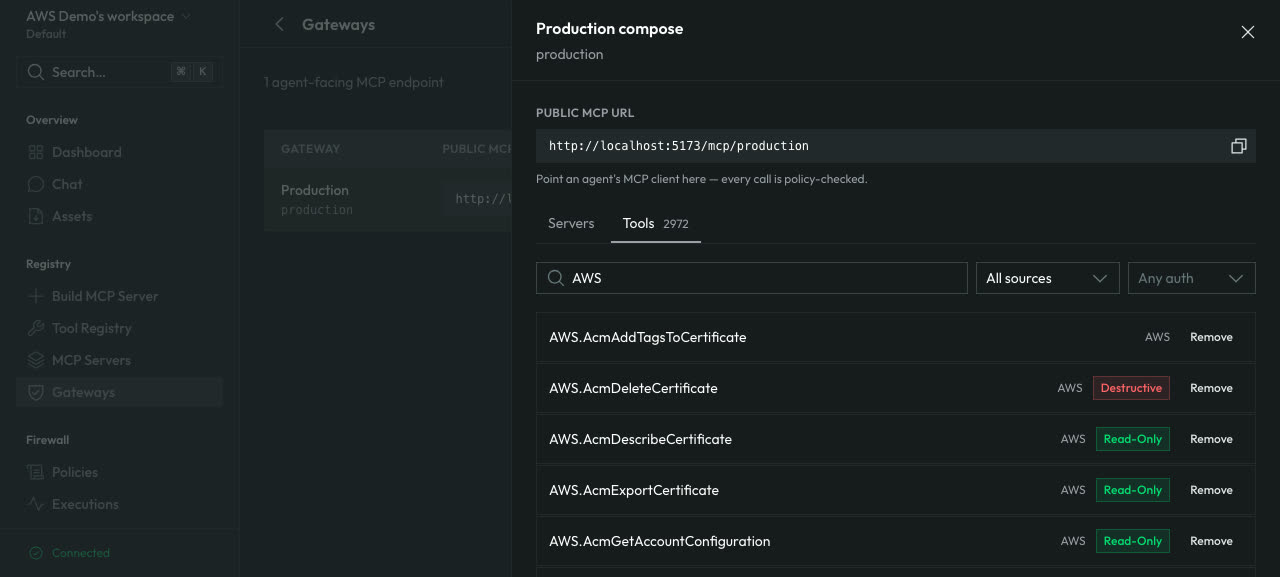The height and width of the screenshot is (577, 1280).
Task: Focus the tools search field containing AWS
Action: point(752,278)
